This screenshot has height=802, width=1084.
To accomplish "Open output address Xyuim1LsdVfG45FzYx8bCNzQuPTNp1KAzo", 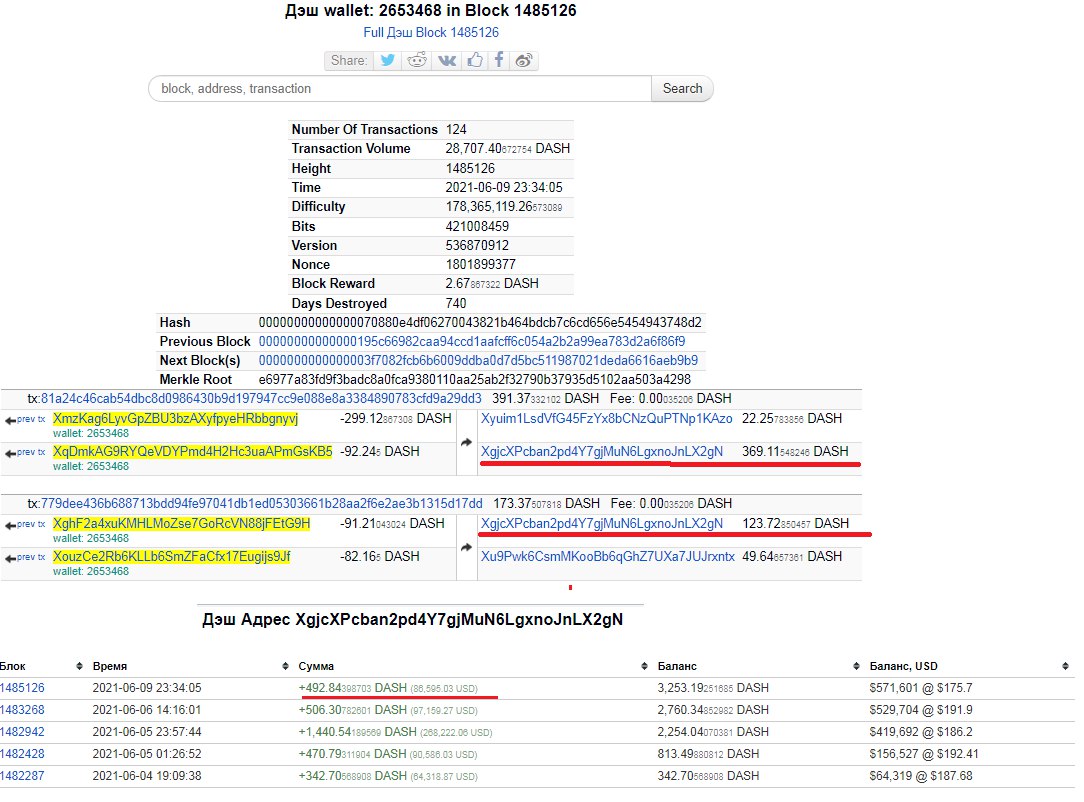I will [606, 418].
